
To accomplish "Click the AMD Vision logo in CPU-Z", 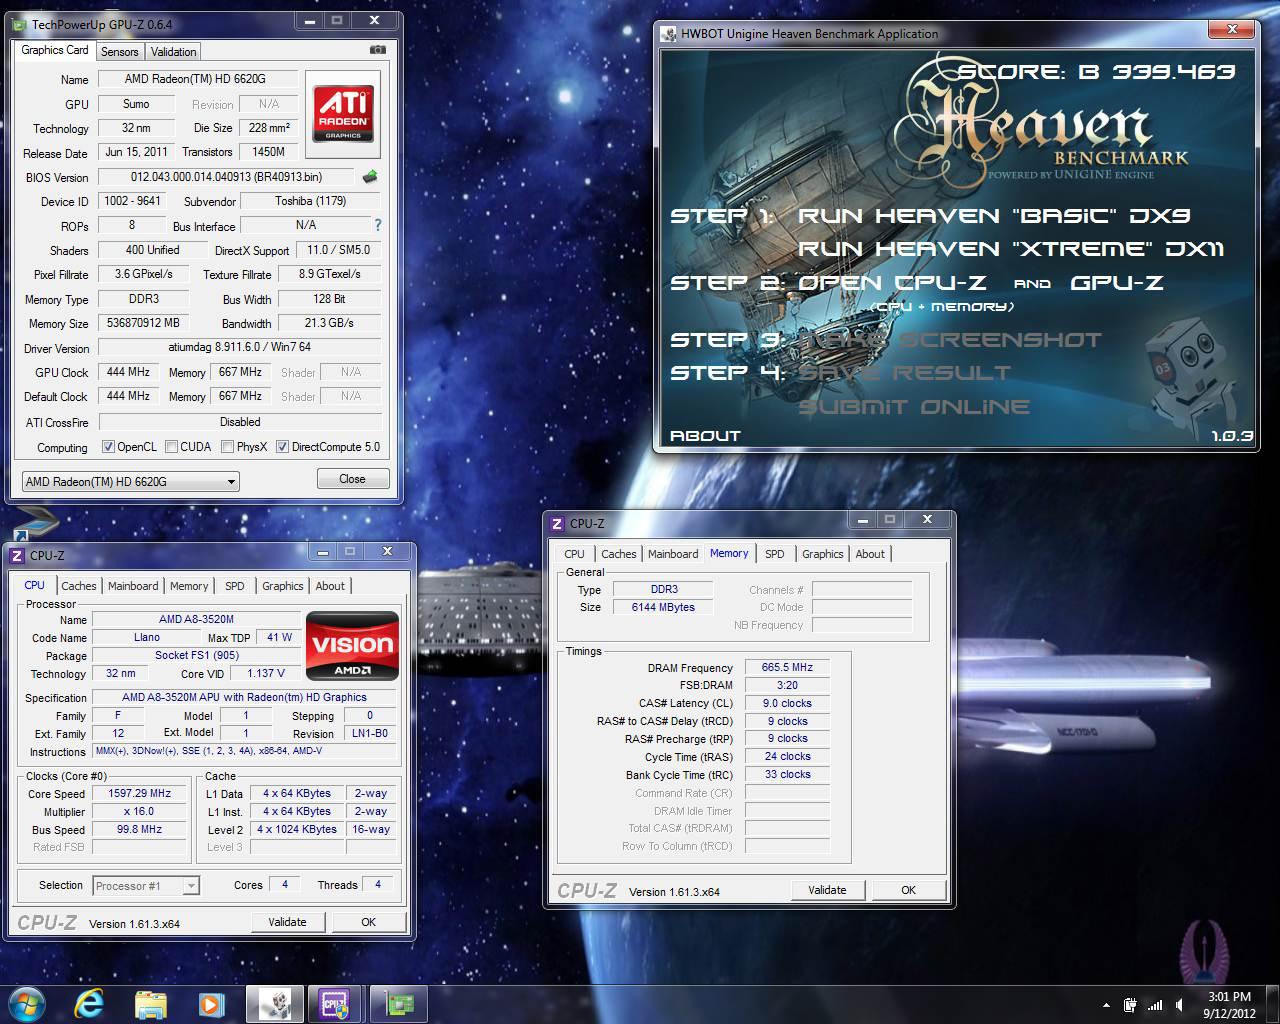I will (x=352, y=646).
